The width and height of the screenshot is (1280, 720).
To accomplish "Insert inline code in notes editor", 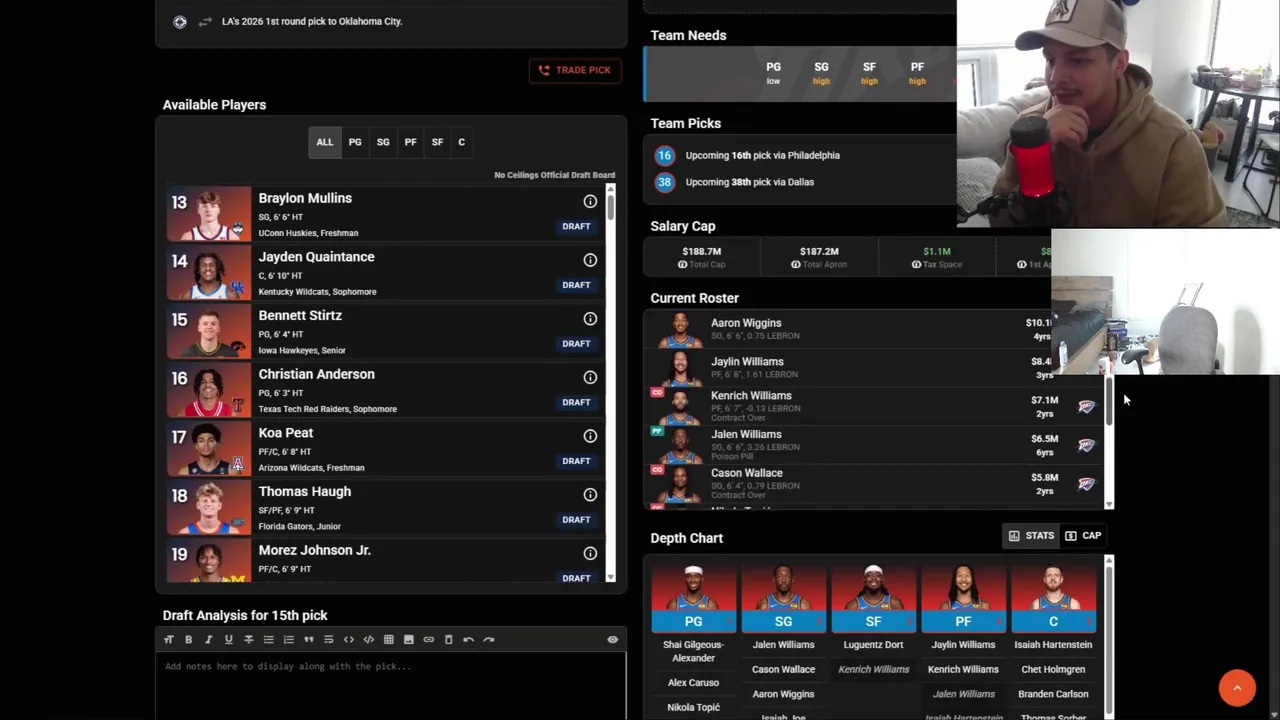I will pos(348,639).
